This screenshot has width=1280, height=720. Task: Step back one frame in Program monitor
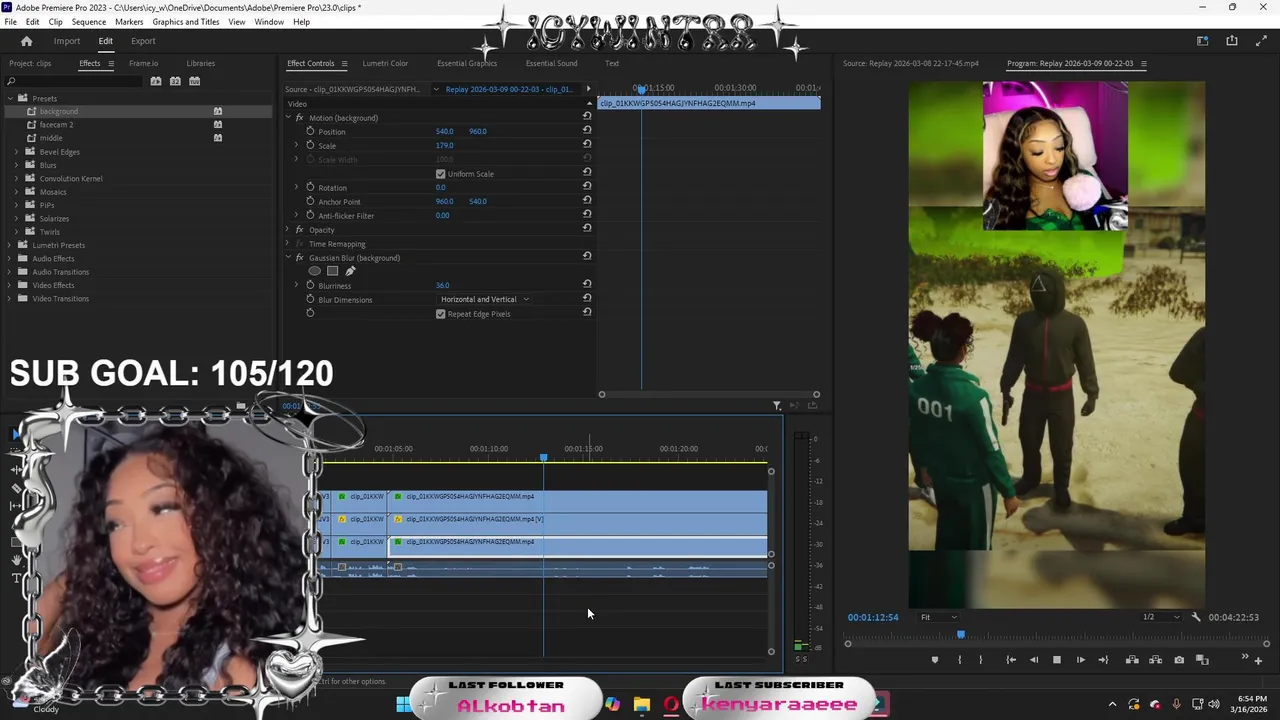coord(1034,660)
